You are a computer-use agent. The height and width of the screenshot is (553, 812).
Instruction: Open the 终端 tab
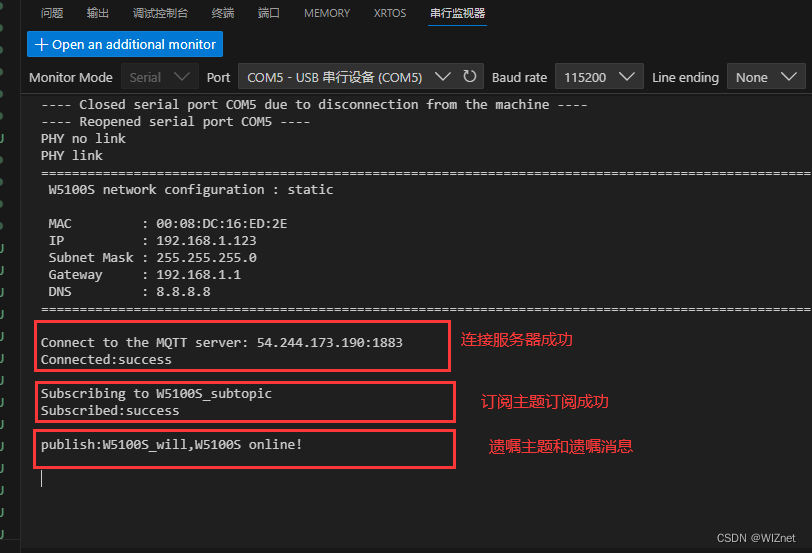point(223,13)
